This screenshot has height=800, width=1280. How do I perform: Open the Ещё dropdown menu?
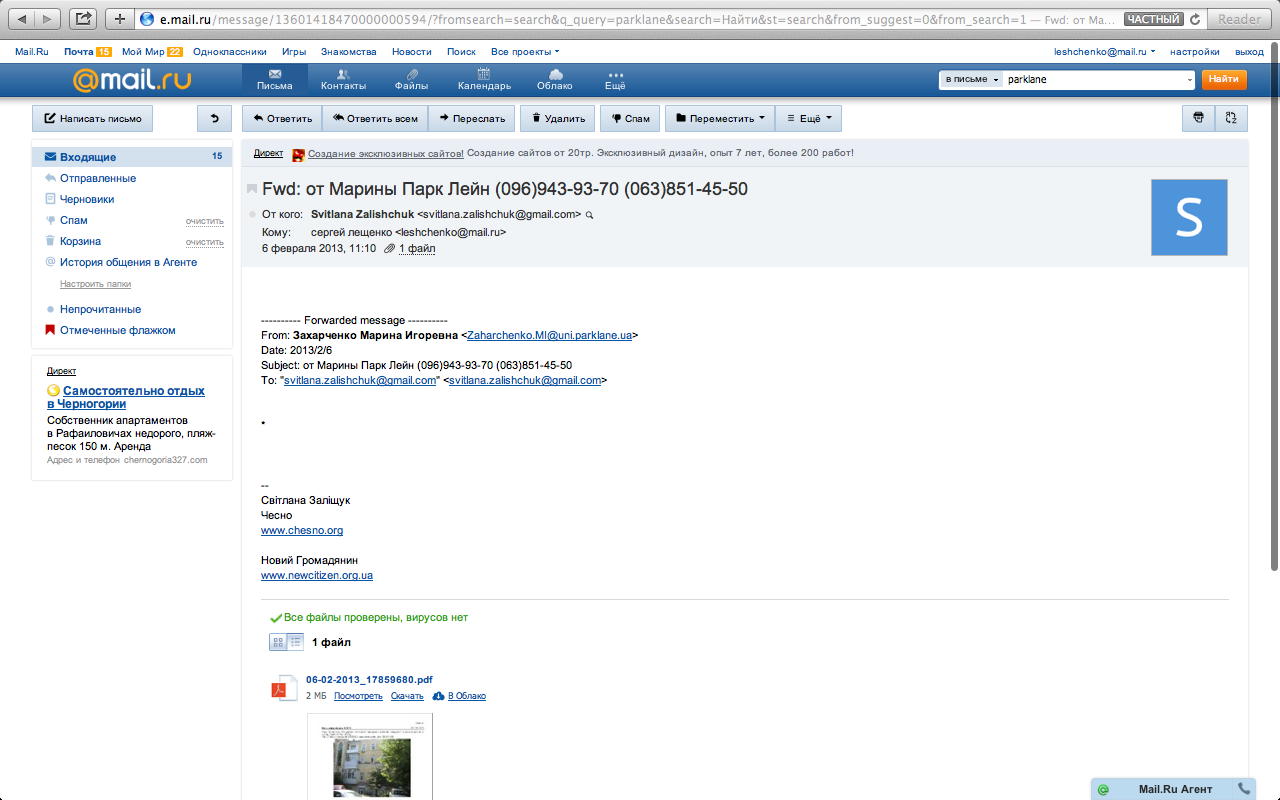808,118
